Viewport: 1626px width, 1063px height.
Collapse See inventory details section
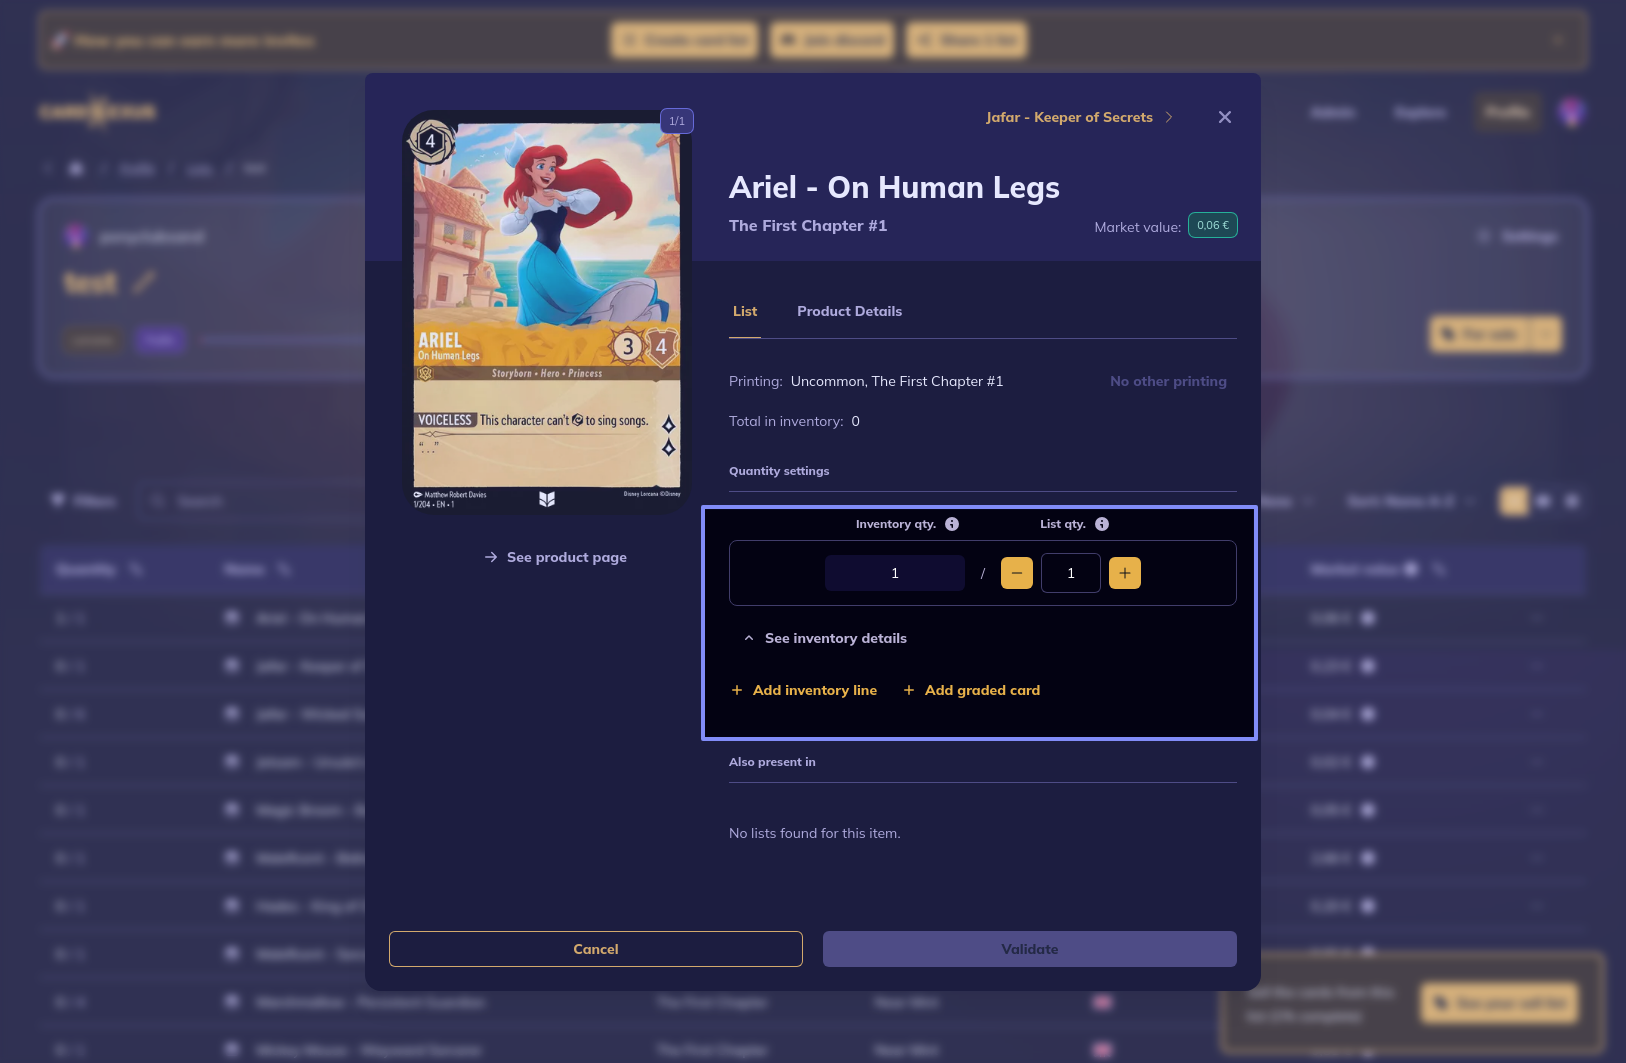[x=825, y=638]
